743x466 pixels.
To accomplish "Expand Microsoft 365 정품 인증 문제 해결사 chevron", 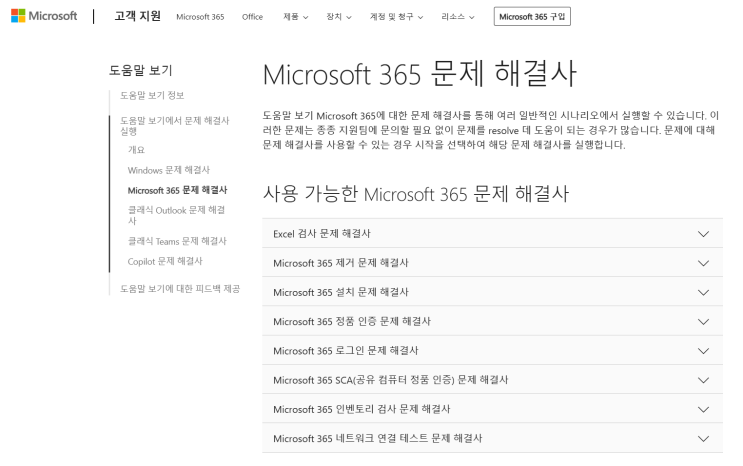I will 703,322.
